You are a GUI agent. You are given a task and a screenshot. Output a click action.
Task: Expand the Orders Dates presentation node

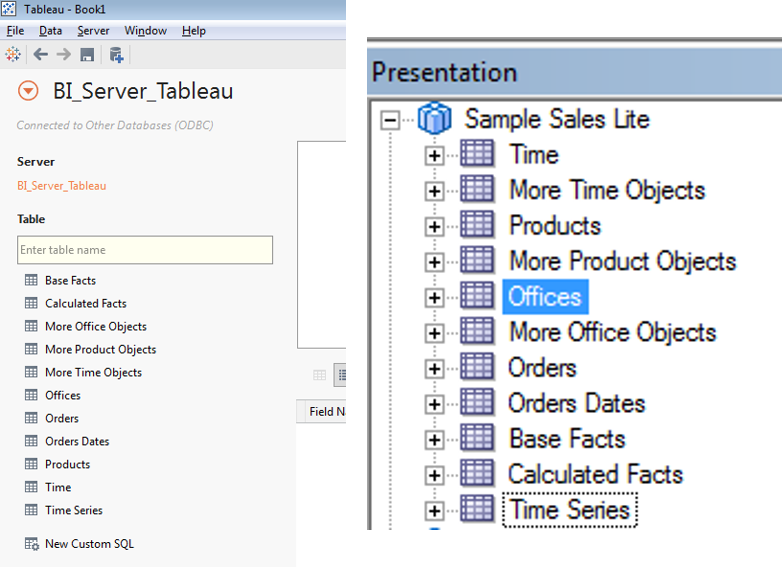coord(434,404)
